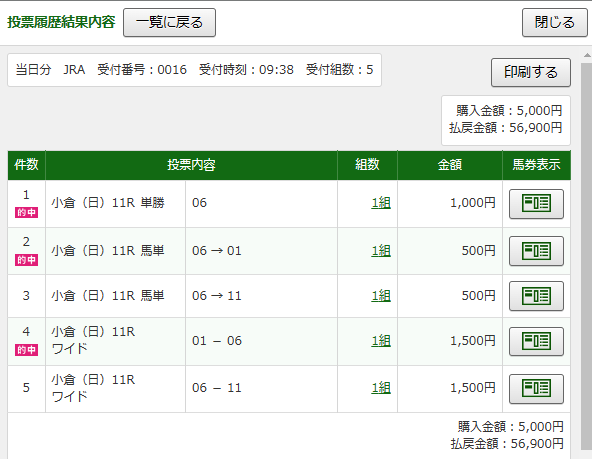Click the JRA label

[x=74, y=70]
